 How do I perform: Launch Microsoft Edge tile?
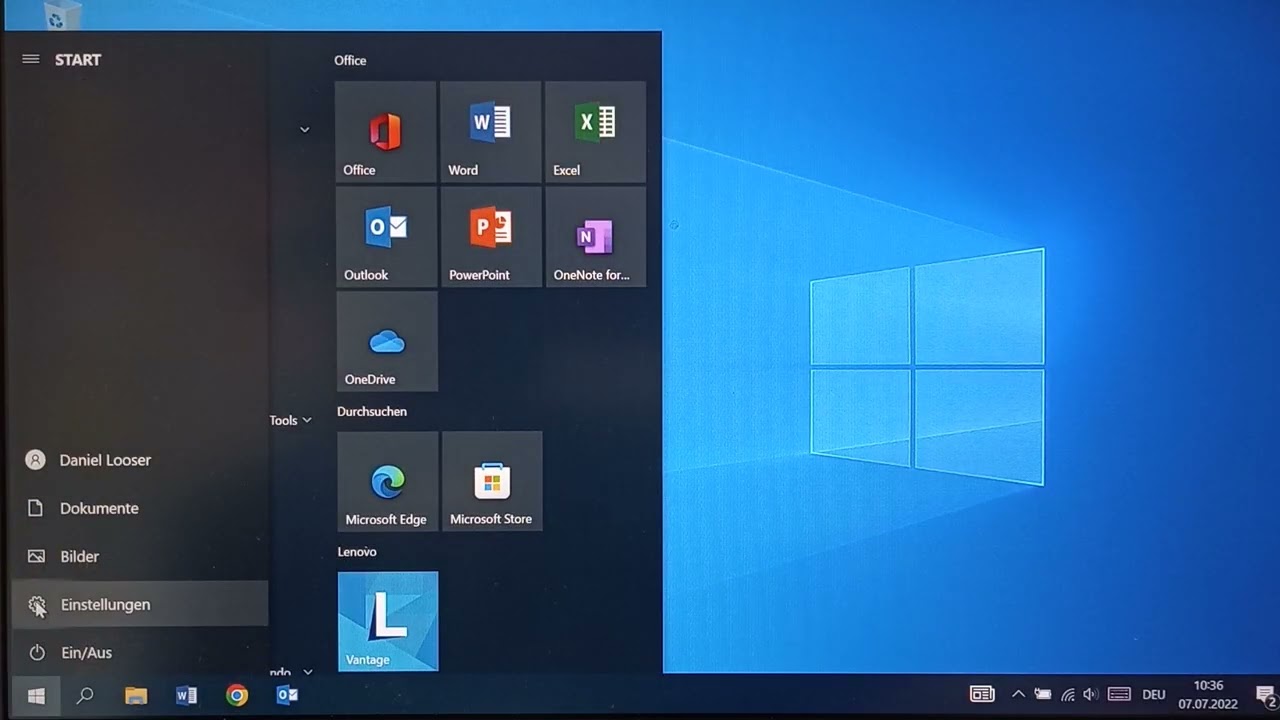tap(387, 481)
